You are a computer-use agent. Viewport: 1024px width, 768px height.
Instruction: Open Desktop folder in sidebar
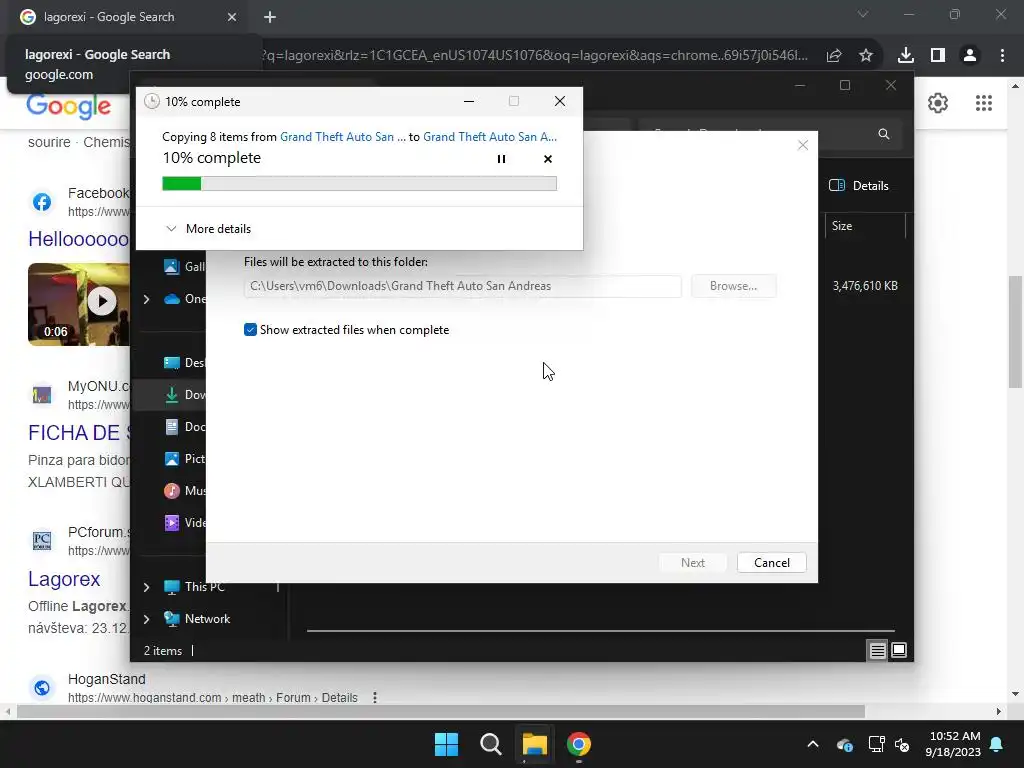[185, 363]
